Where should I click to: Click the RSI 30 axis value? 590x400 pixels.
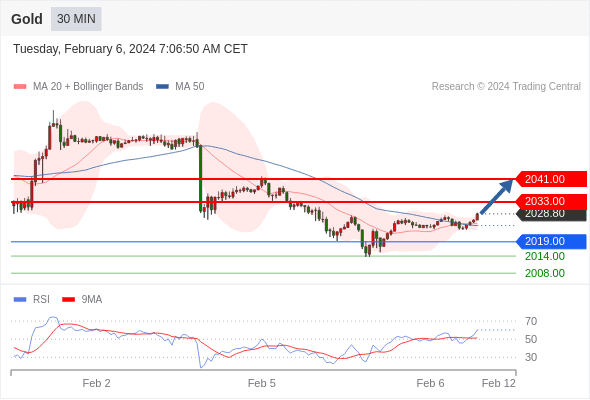point(531,357)
